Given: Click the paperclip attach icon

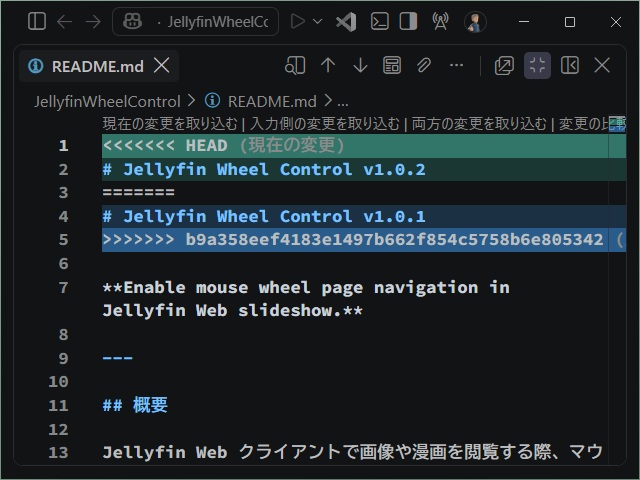Looking at the screenshot, I should [424, 65].
